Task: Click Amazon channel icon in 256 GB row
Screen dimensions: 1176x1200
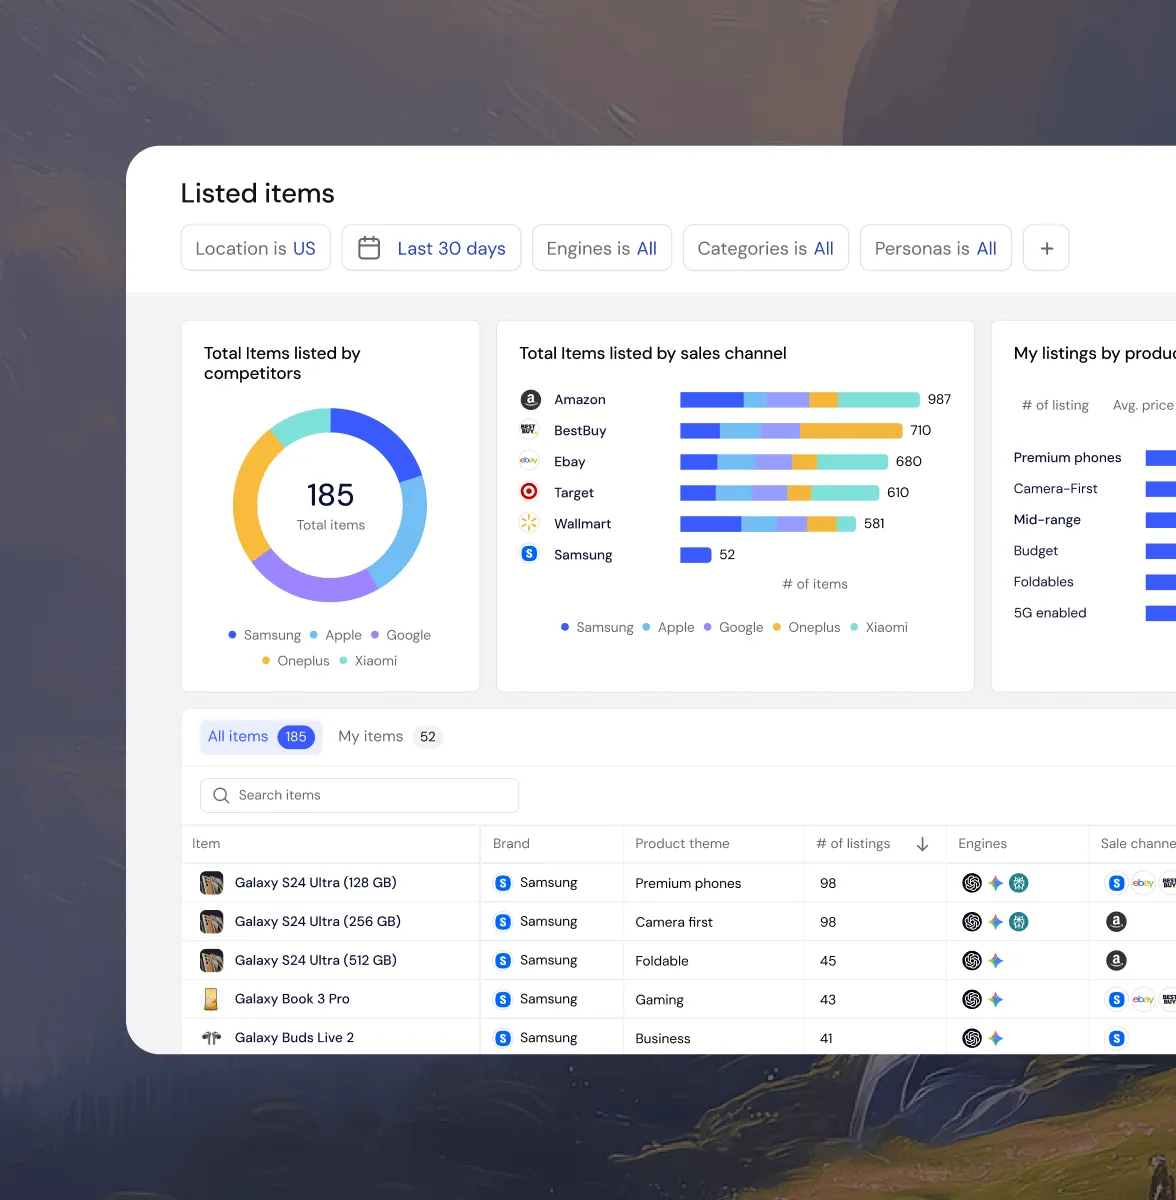Action: (1116, 922)
